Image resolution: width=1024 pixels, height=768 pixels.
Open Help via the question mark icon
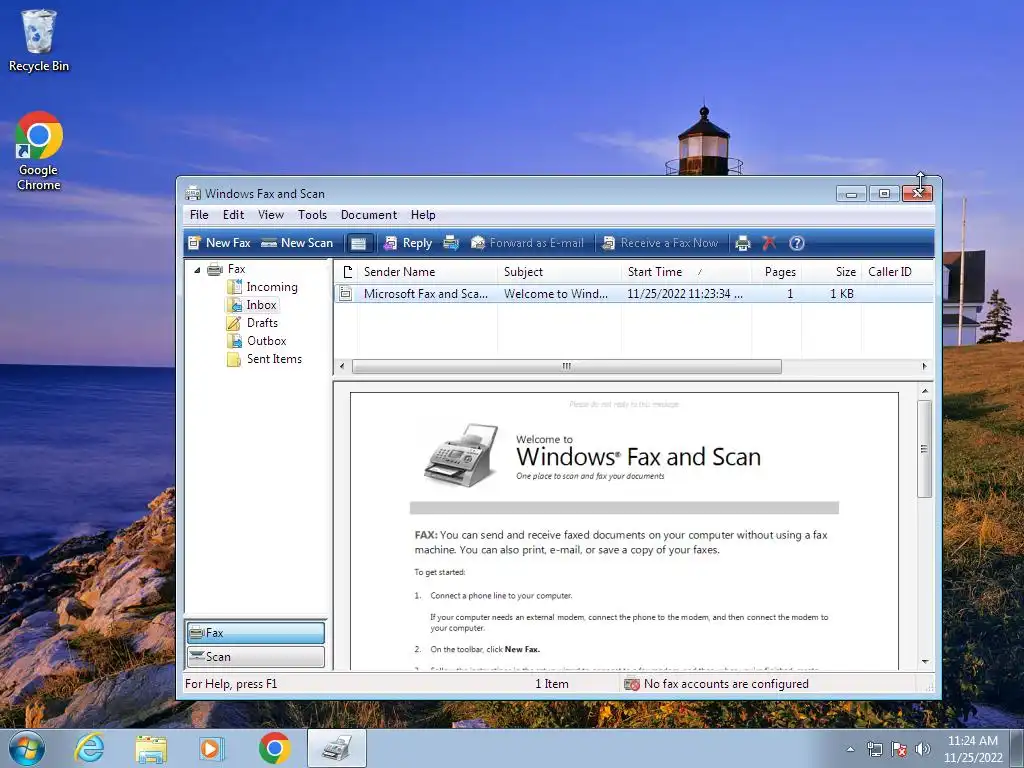tap(797, 244)
